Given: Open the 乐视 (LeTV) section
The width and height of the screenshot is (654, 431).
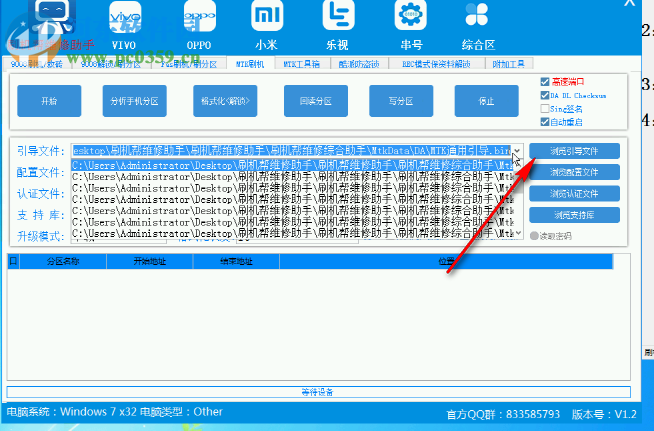Looking at the screenshot, I should (x=338, y=25).
